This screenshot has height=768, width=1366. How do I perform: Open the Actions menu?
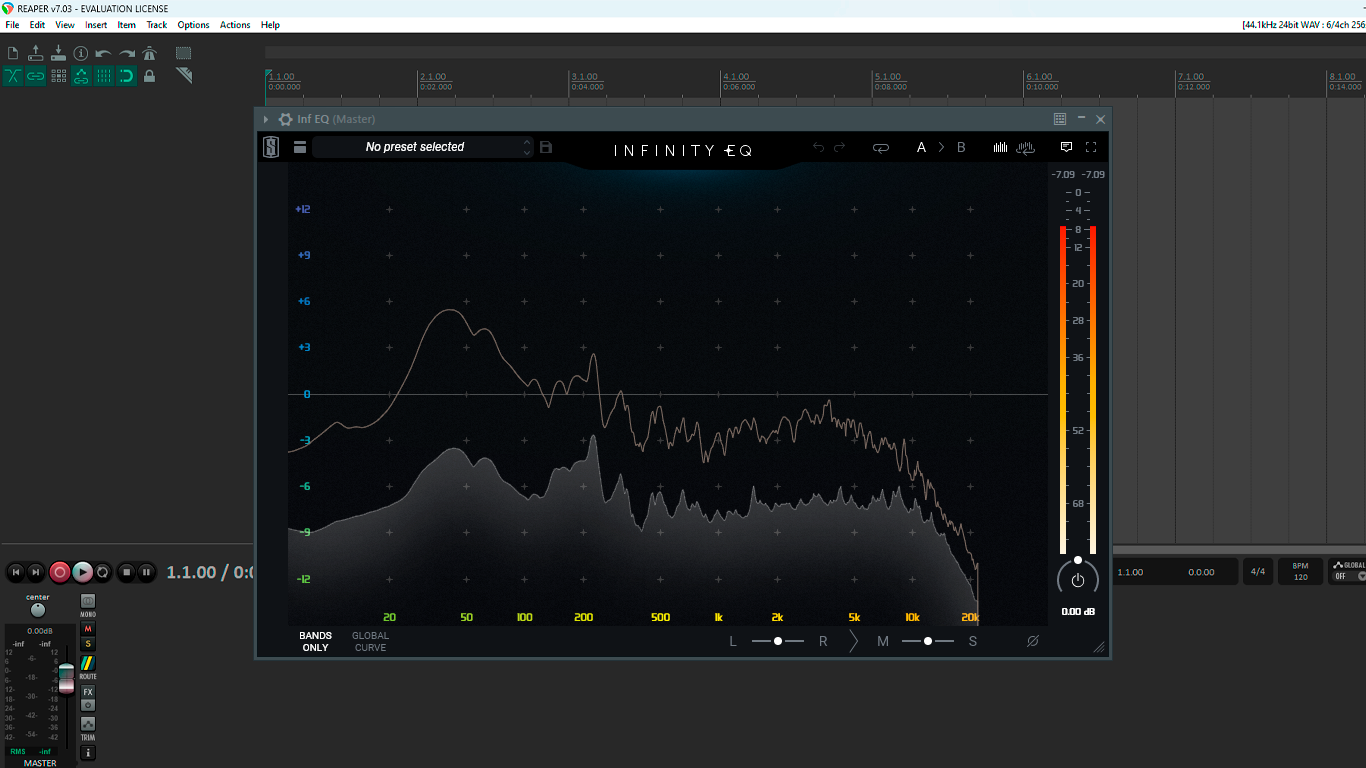pos(235,25)
